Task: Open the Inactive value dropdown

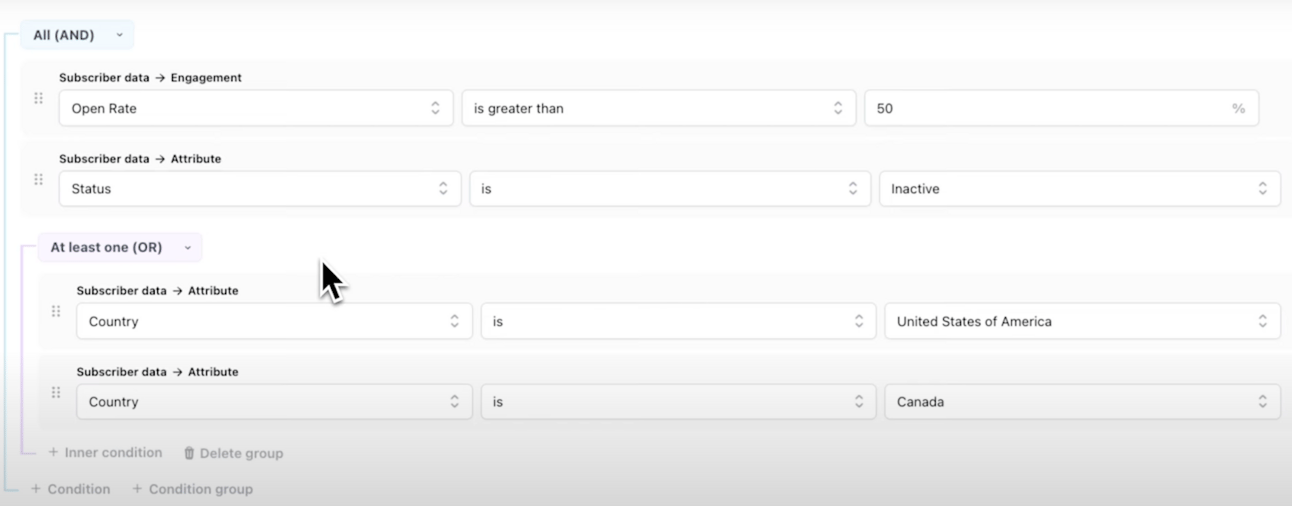Action: point(1079,189)
